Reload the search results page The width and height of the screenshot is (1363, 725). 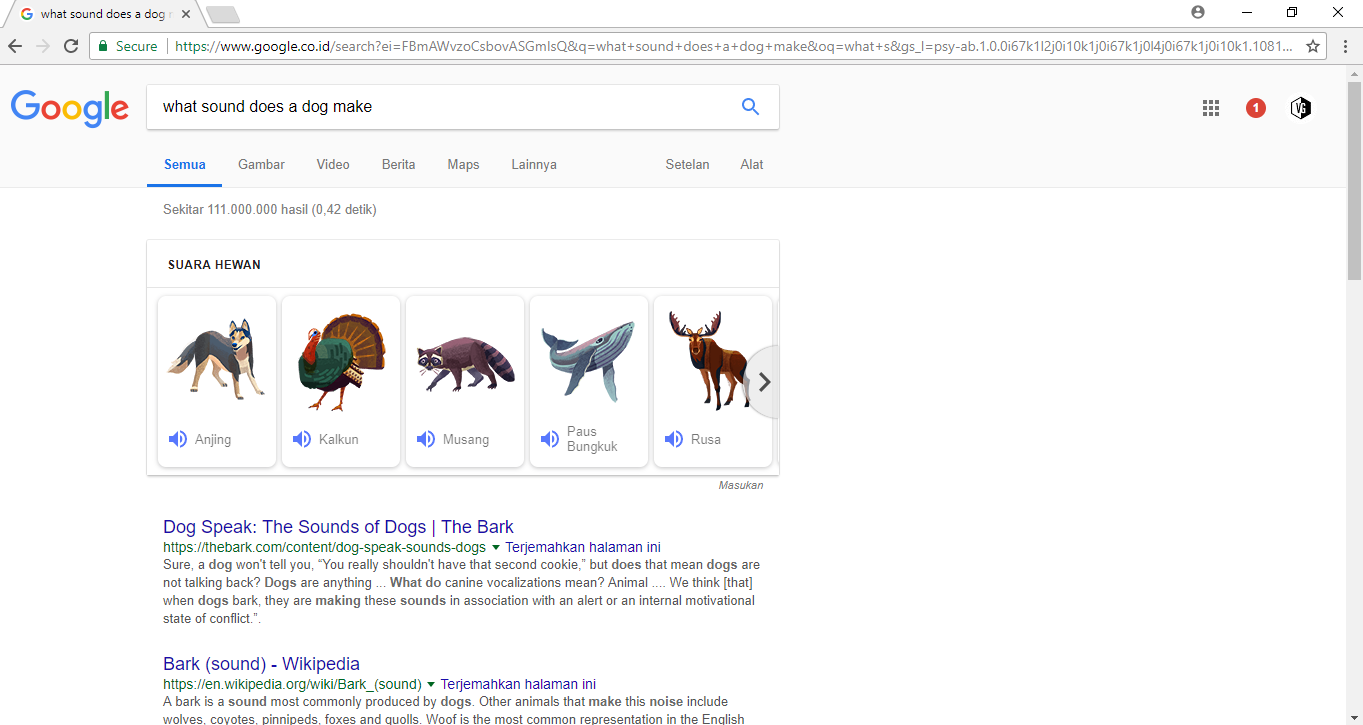[70, 46]
